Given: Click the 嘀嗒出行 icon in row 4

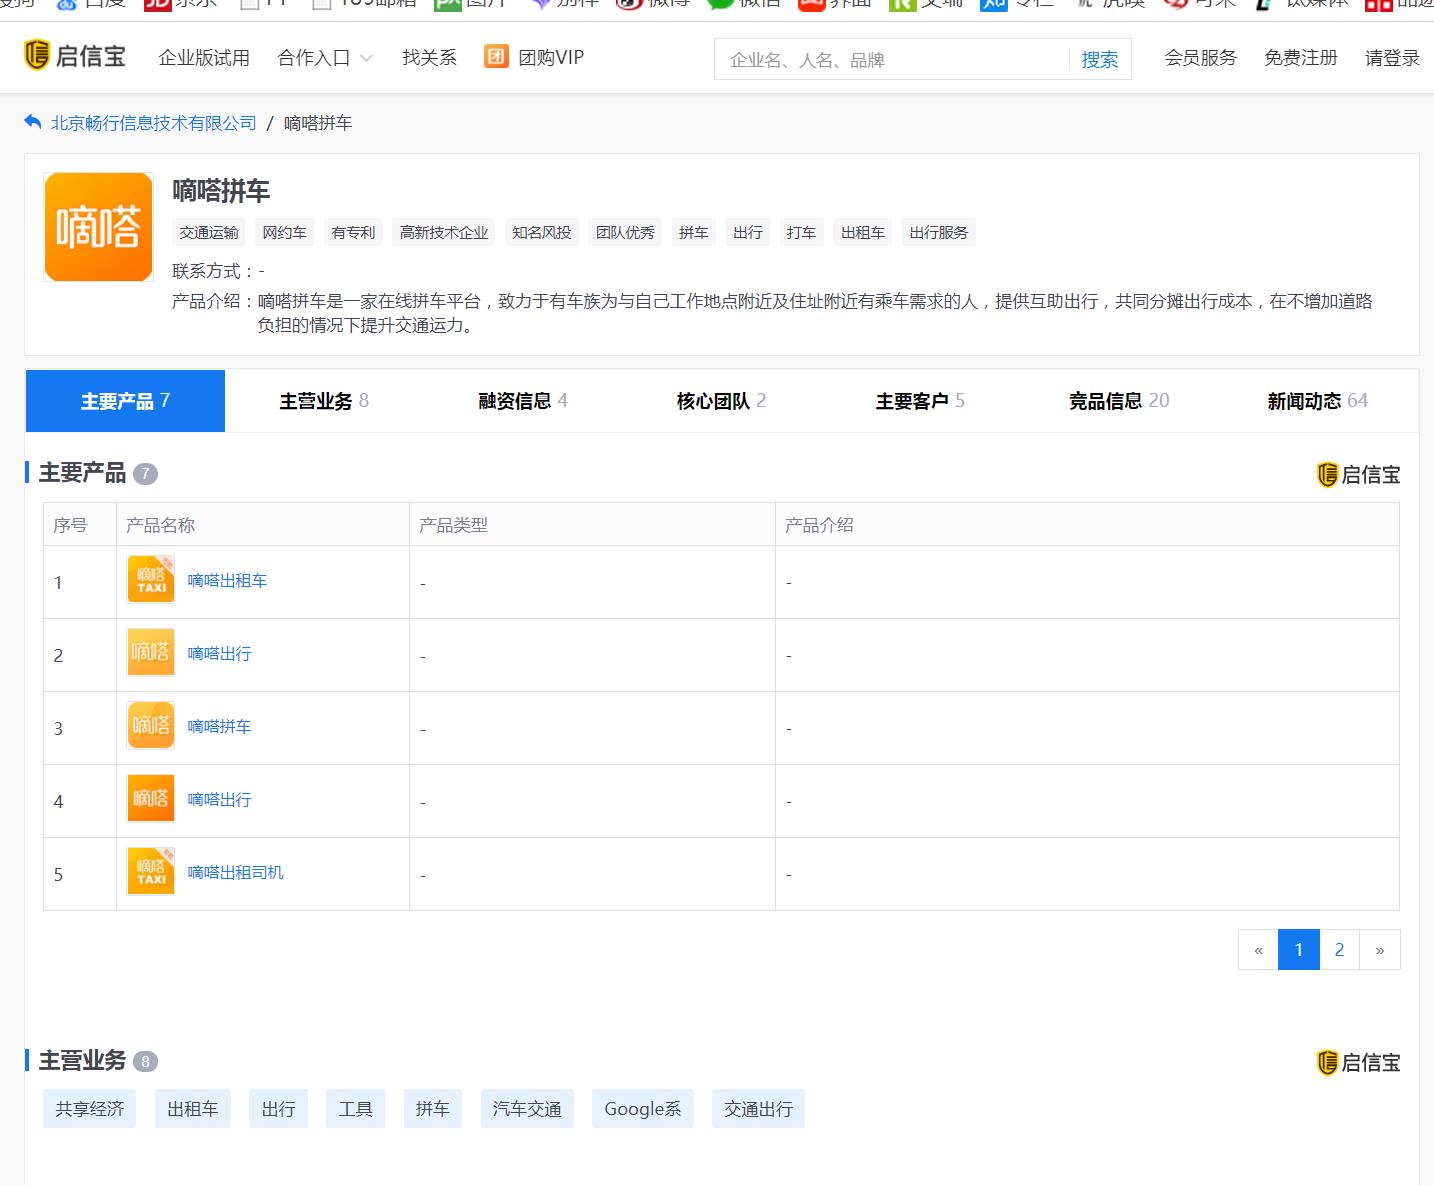Looking at the screenshot, I should coord(151,799).
